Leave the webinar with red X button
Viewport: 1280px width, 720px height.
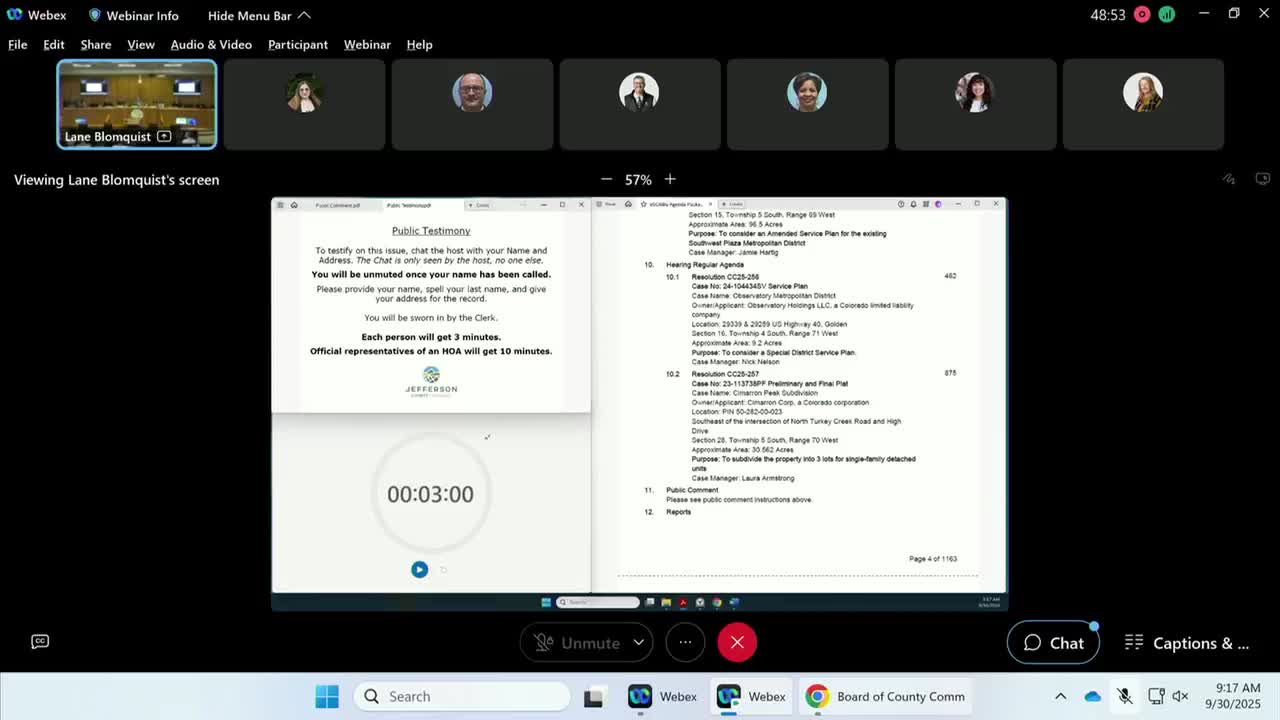pos(737,642)
